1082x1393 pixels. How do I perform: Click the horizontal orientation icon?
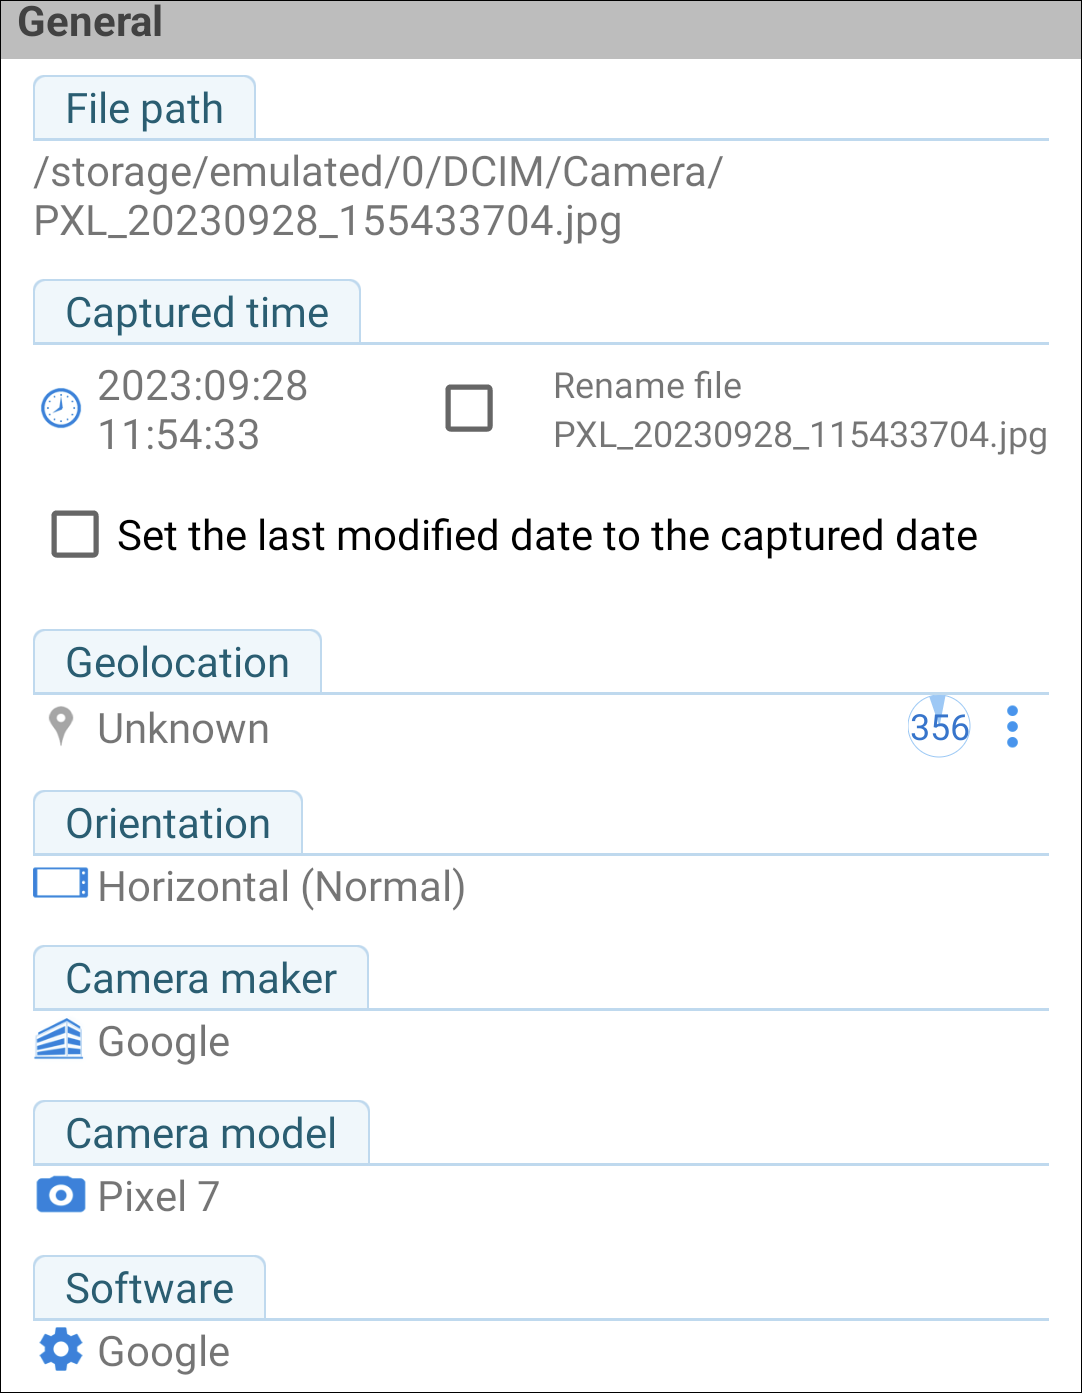61,884
